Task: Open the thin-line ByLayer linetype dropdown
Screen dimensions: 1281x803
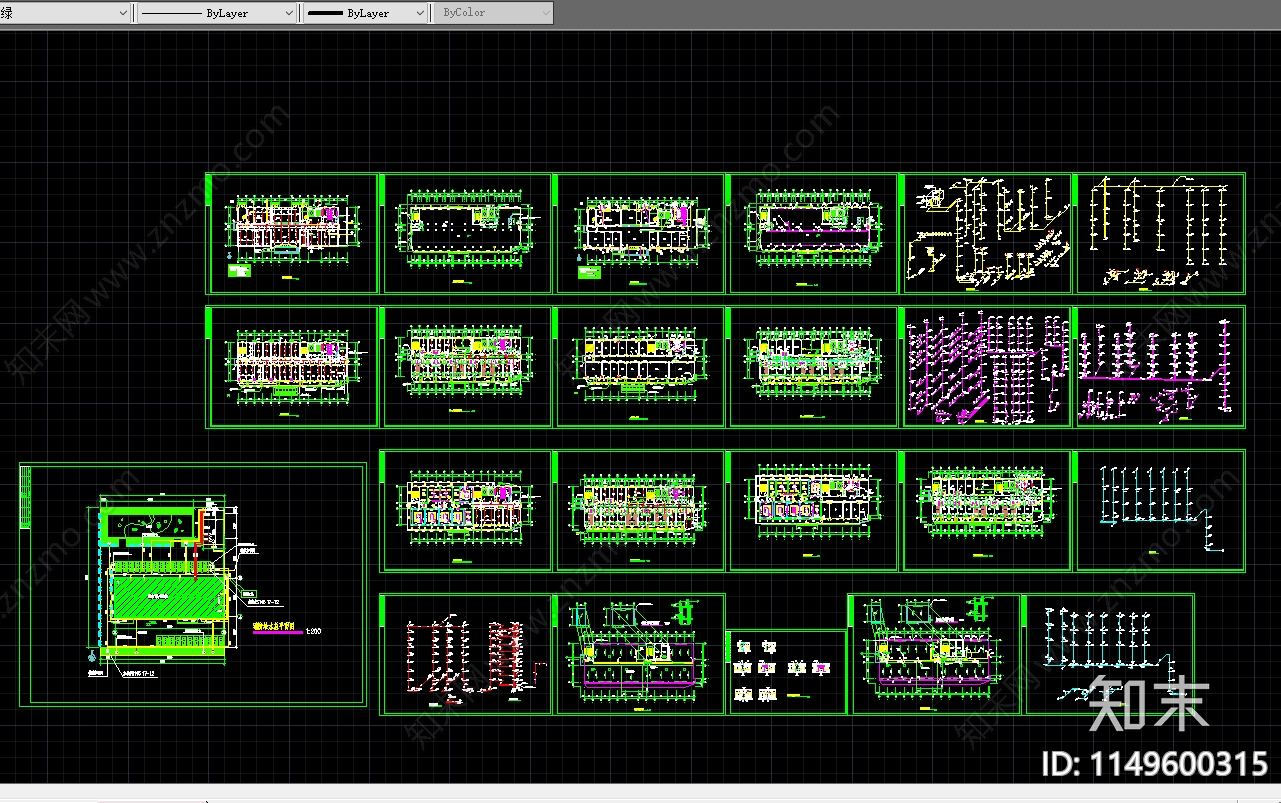Action: pos(216,13)
